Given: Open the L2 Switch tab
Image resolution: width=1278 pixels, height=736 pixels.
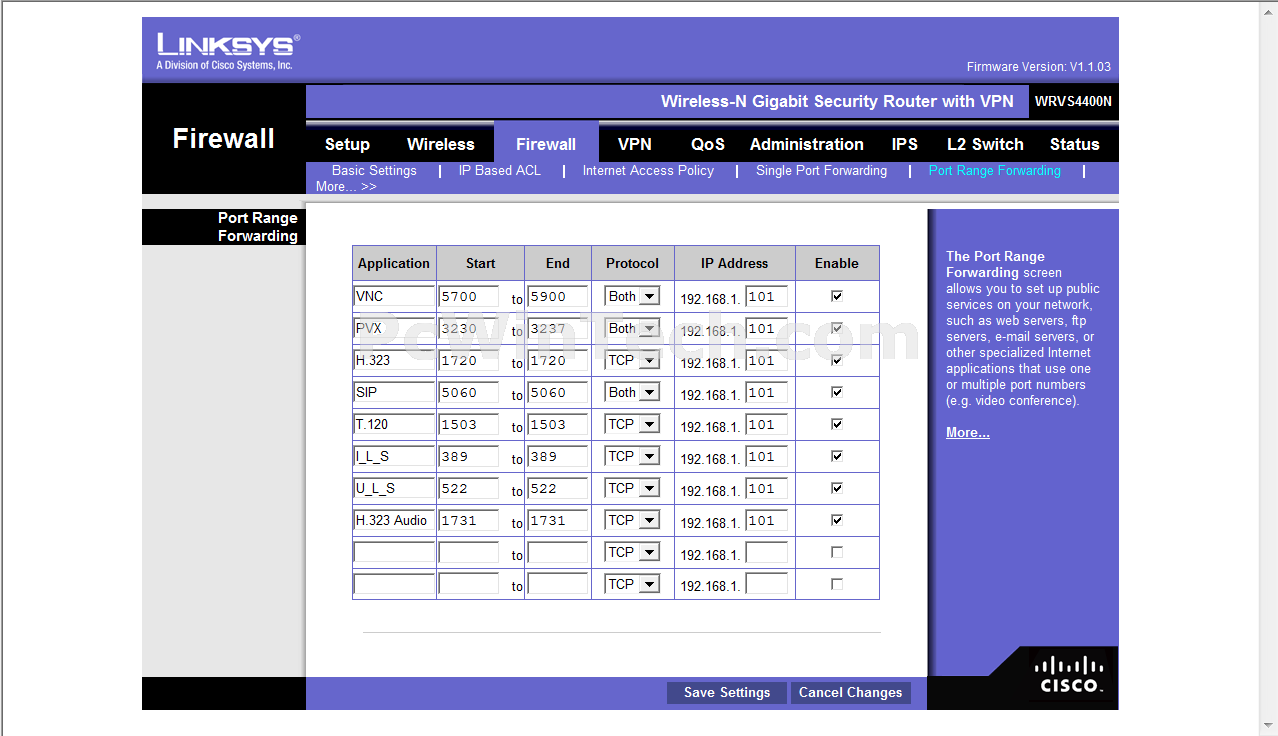Looking at the screenshot, I should [x=985, y=144].
